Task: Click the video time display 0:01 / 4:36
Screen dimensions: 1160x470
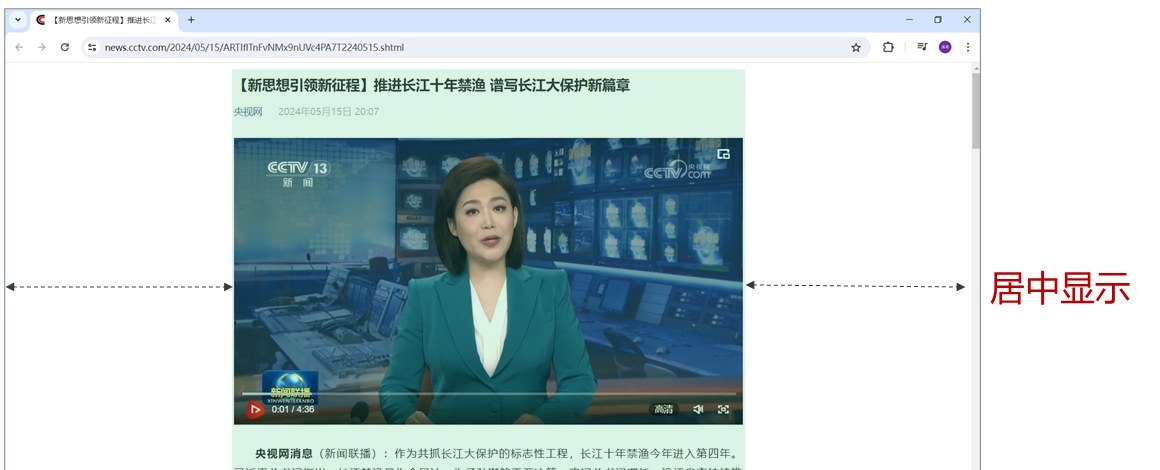Action: [x=293, y=409]
